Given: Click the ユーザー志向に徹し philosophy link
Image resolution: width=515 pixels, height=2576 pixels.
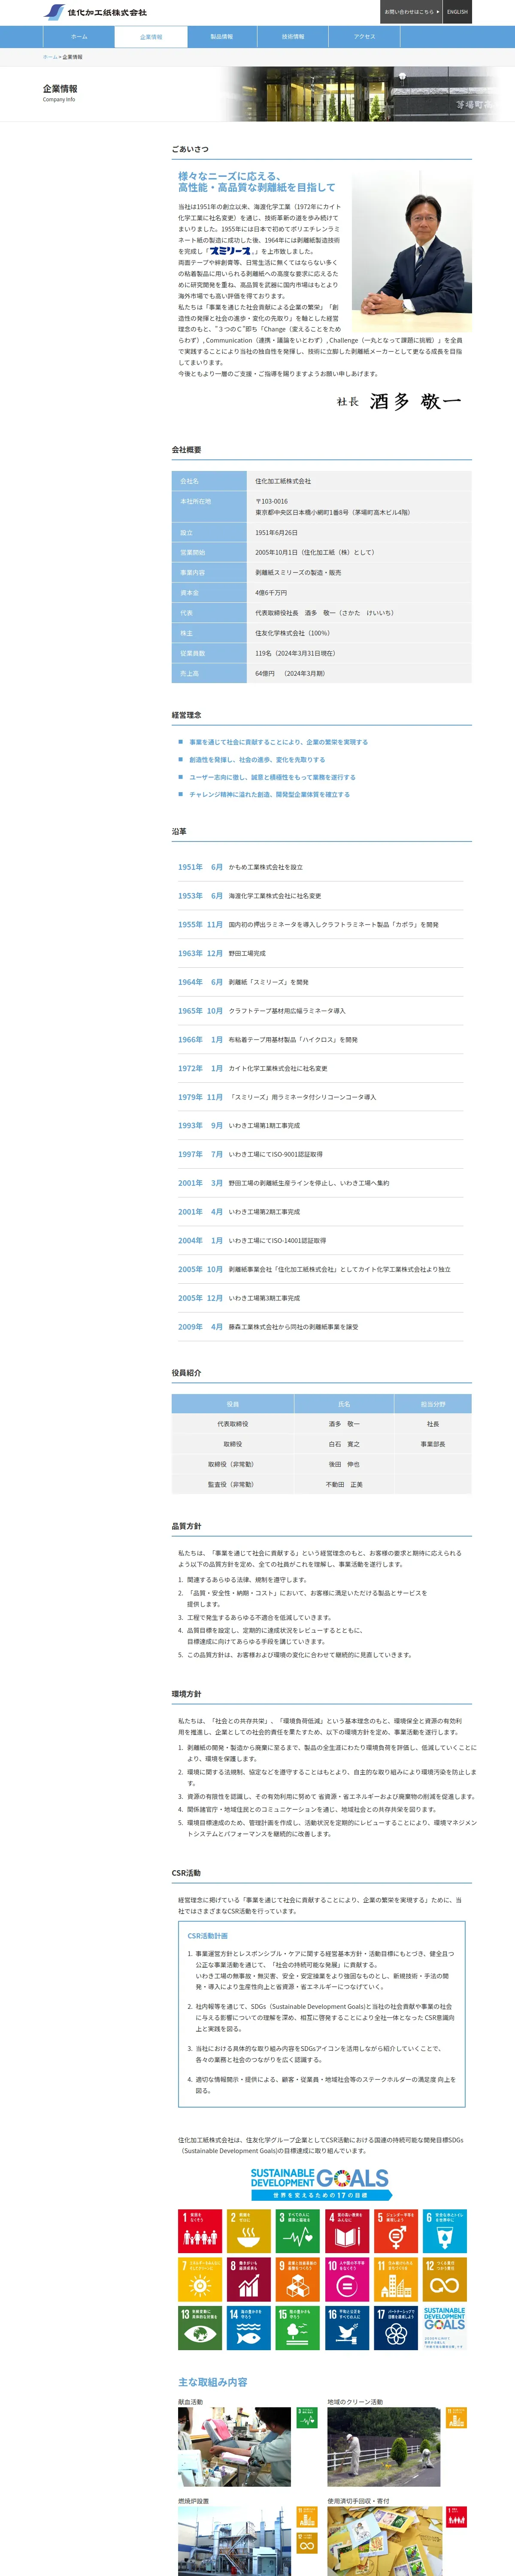Looking at the screenshot, I should click(x=272, y=777).
